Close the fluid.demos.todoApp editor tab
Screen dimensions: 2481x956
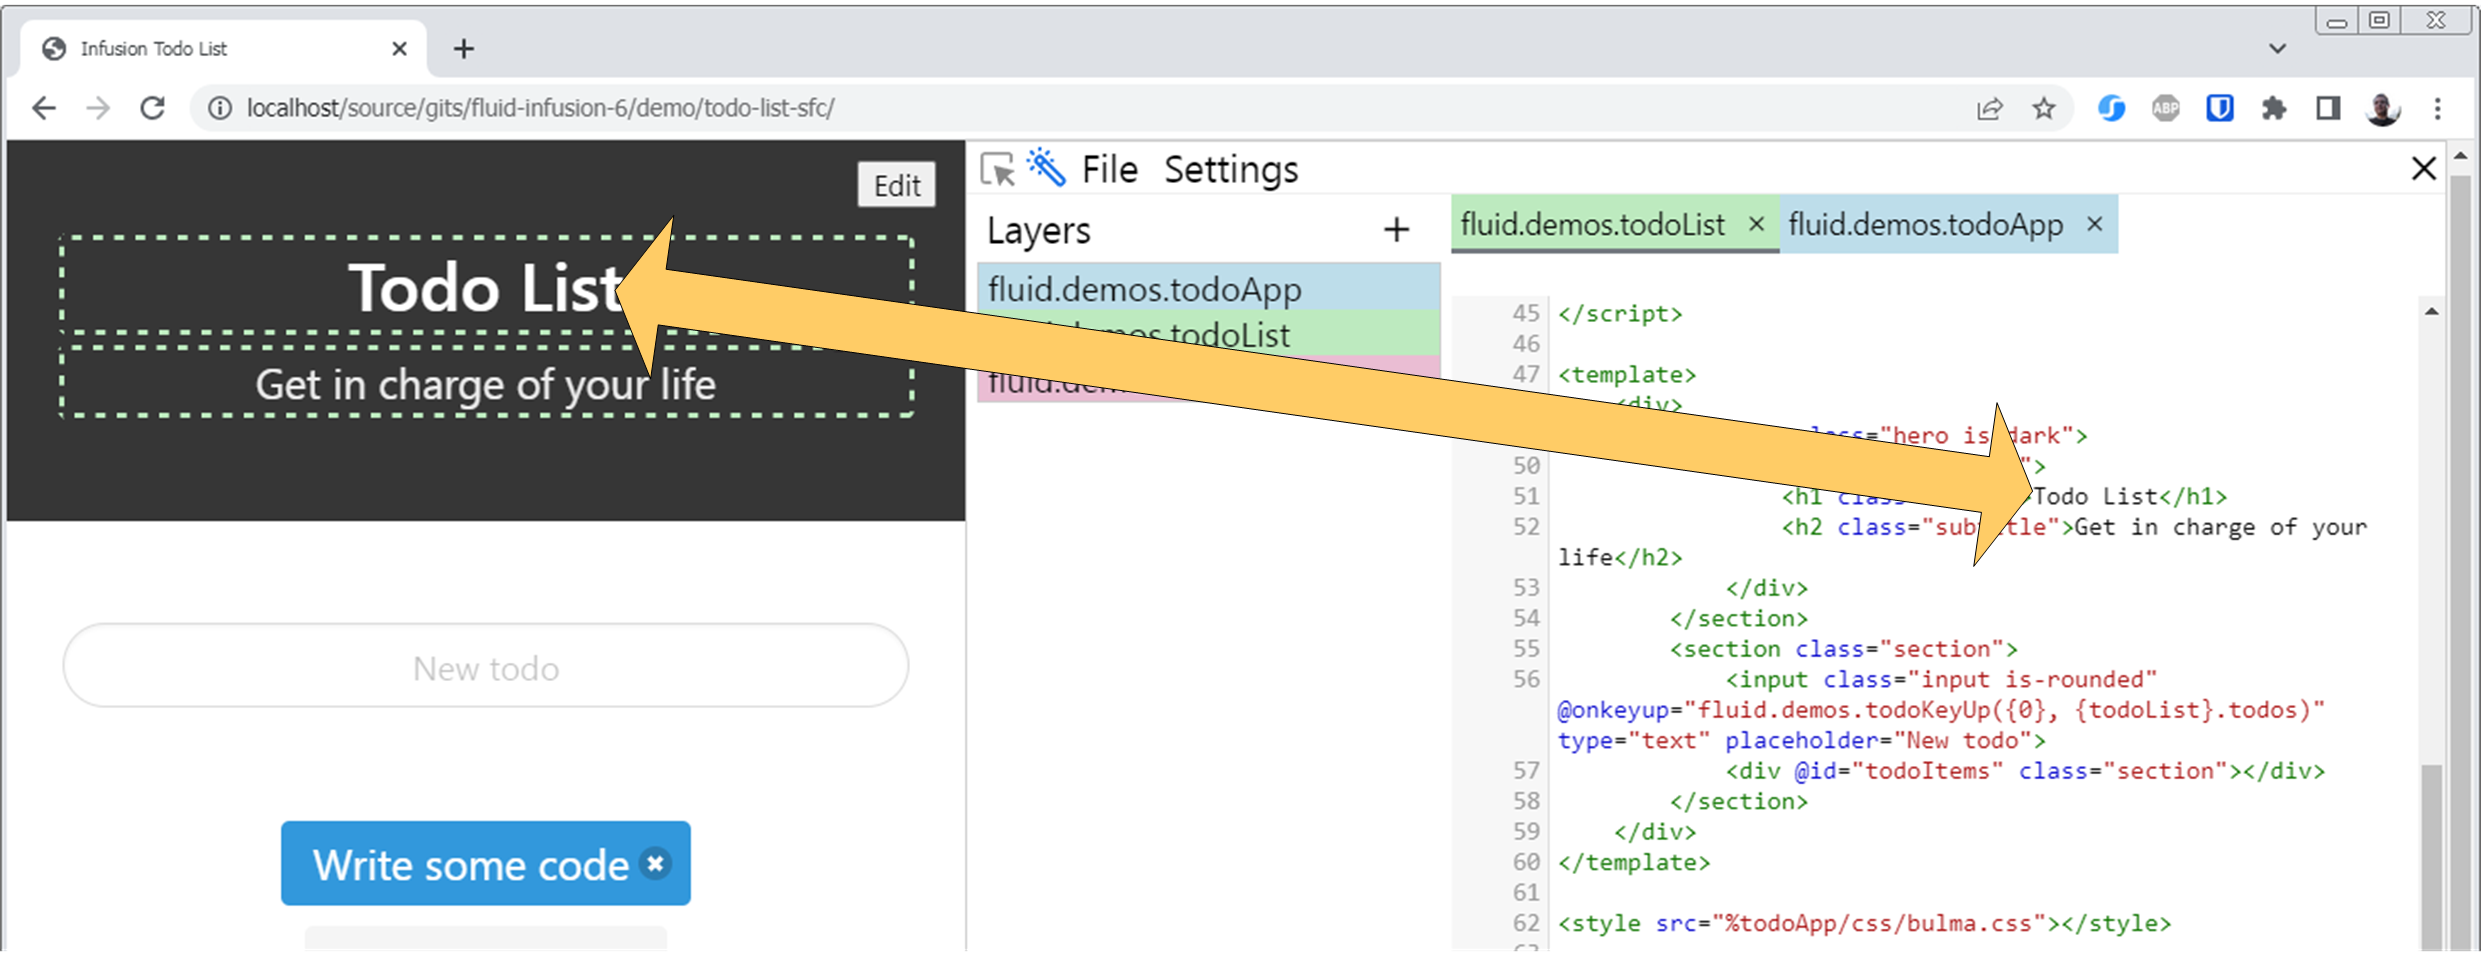2095,224
